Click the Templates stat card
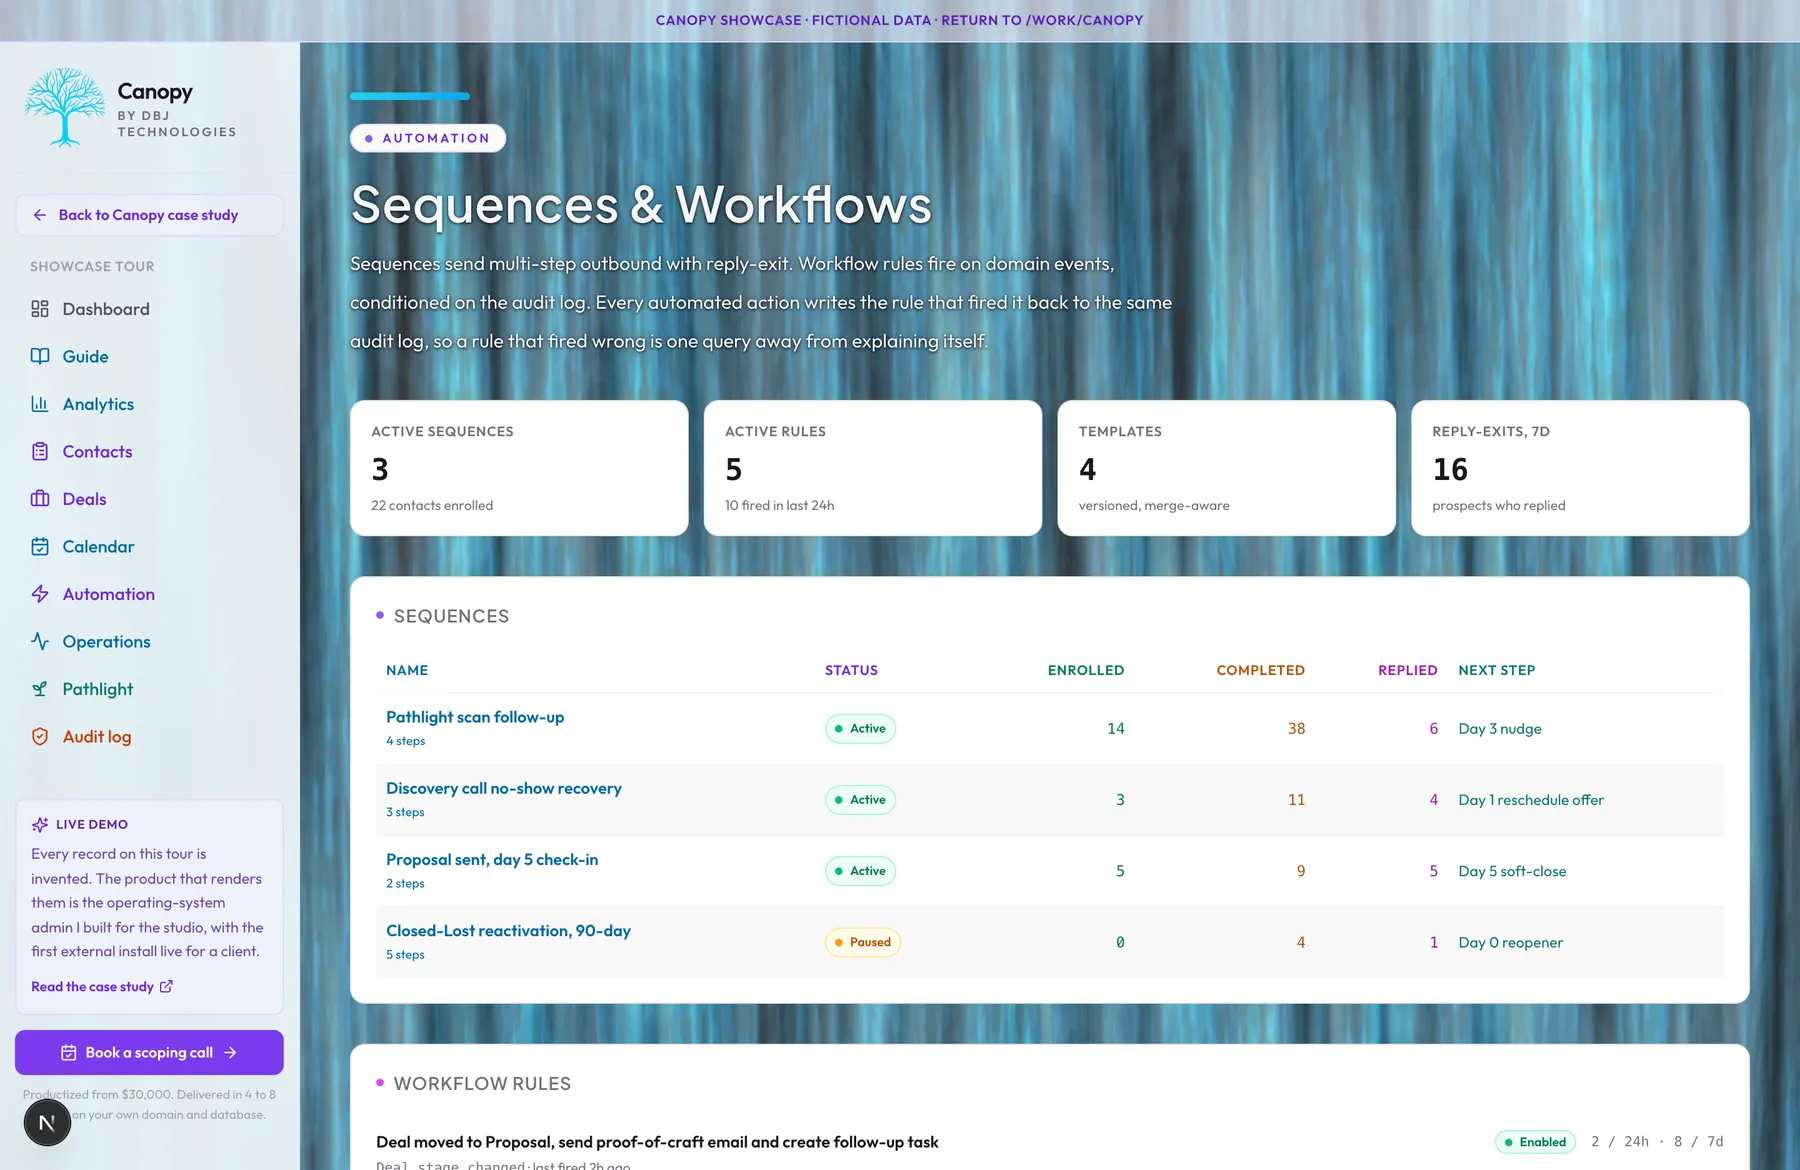 (1226, 468)
